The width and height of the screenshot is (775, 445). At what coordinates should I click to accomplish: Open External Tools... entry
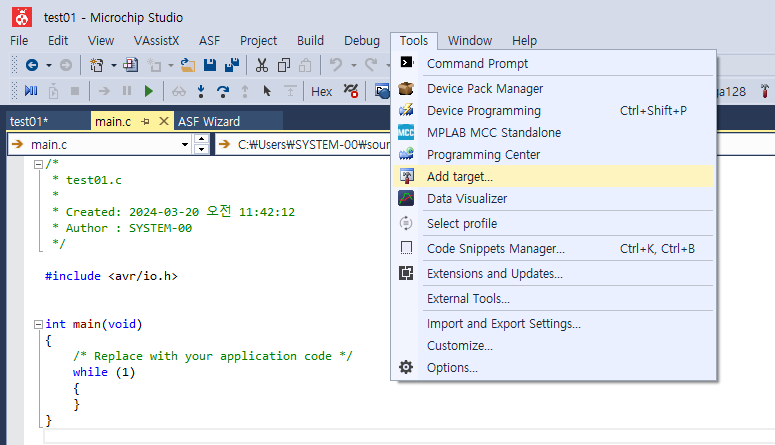tap(554, 299)
